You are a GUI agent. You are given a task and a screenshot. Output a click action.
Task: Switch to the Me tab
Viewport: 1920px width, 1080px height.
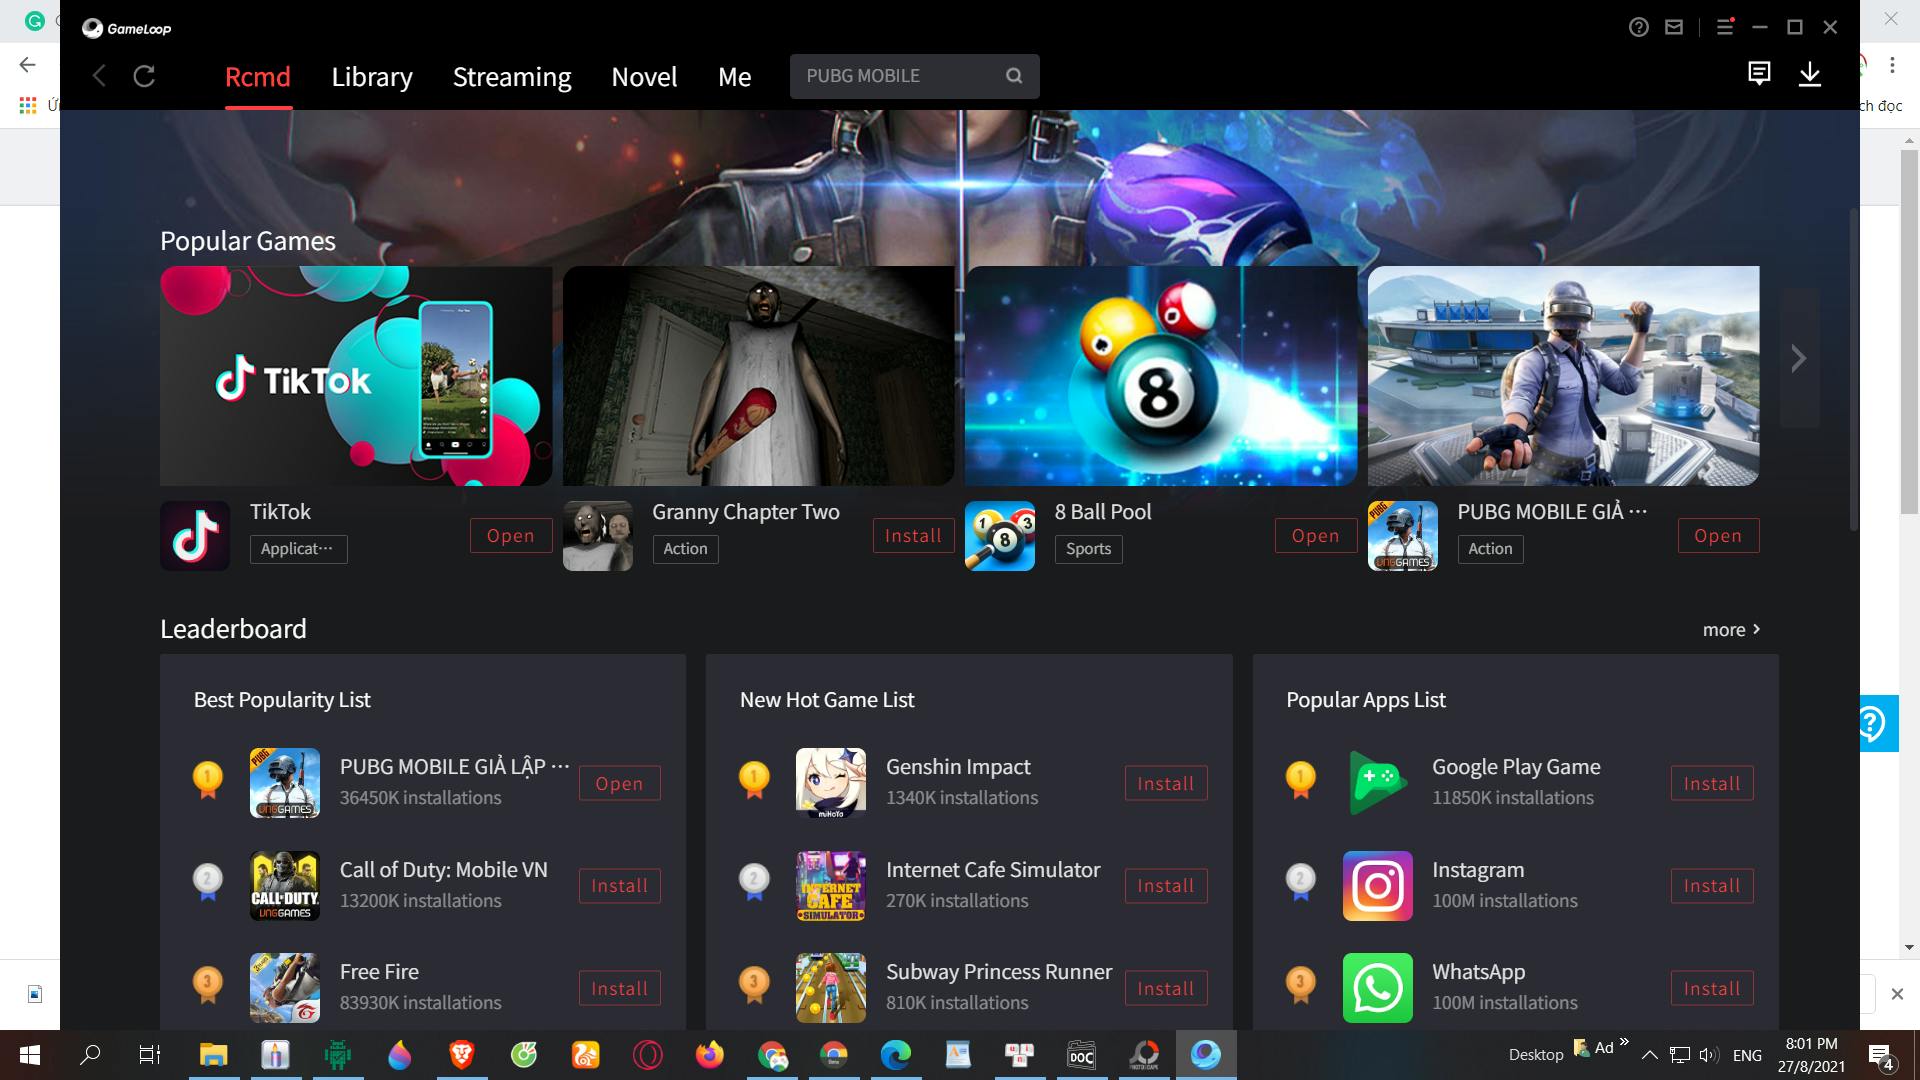pyautogui.click(x=734, y=77)
